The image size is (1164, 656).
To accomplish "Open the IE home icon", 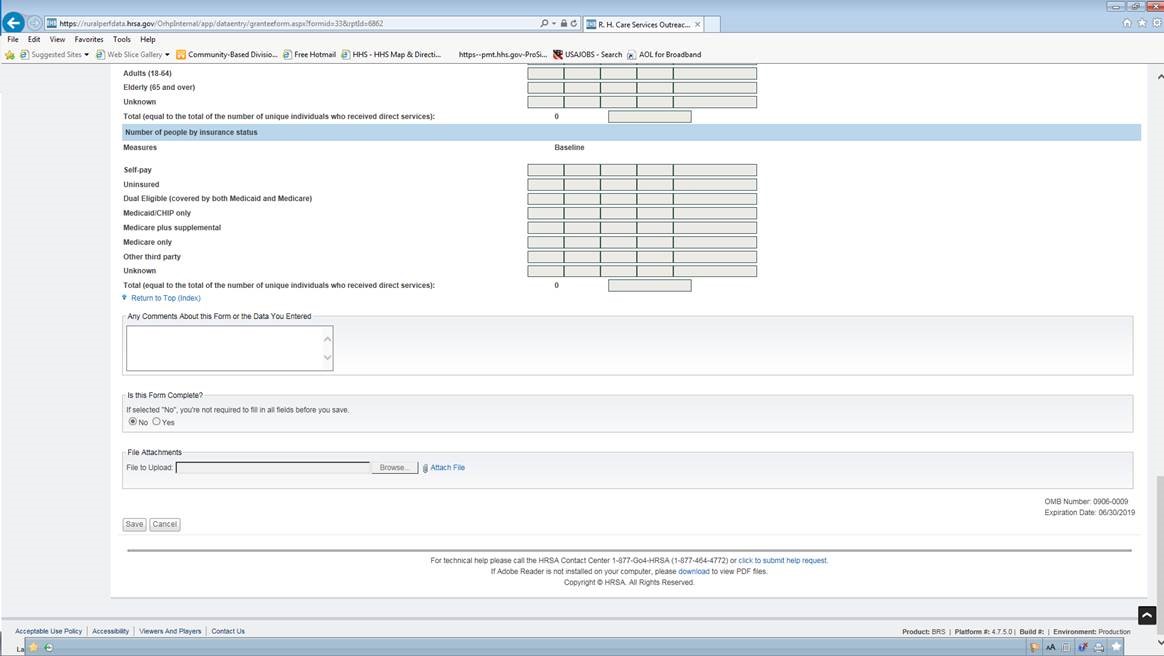I will click(x=1127, y=23).
